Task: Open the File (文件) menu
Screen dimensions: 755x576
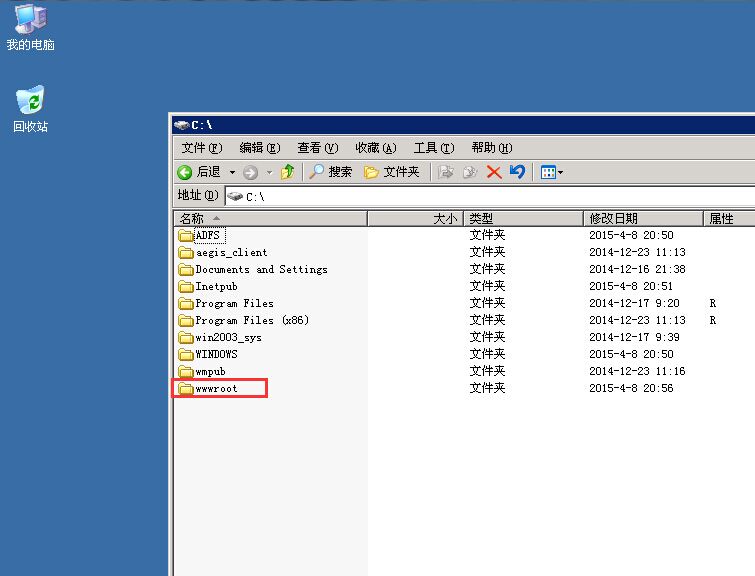Action: (x=201, y=147)
